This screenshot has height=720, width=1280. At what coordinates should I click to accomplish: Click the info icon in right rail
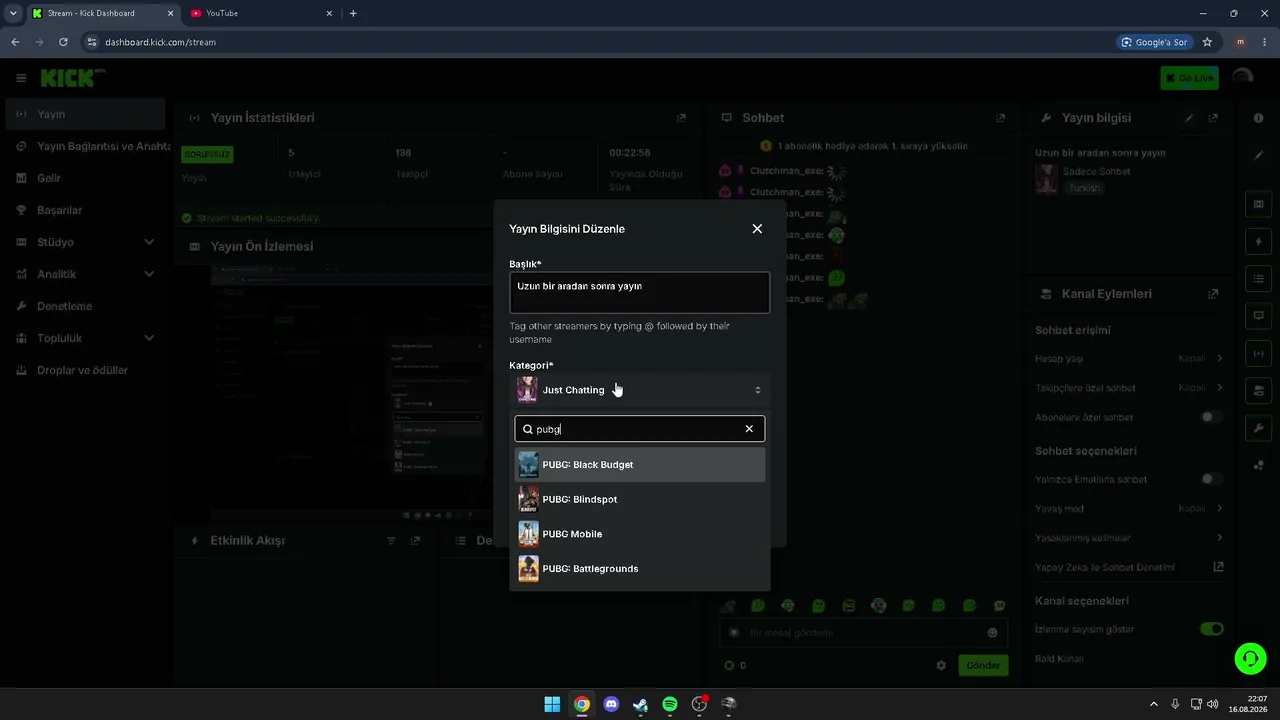tap(1258, 118)
